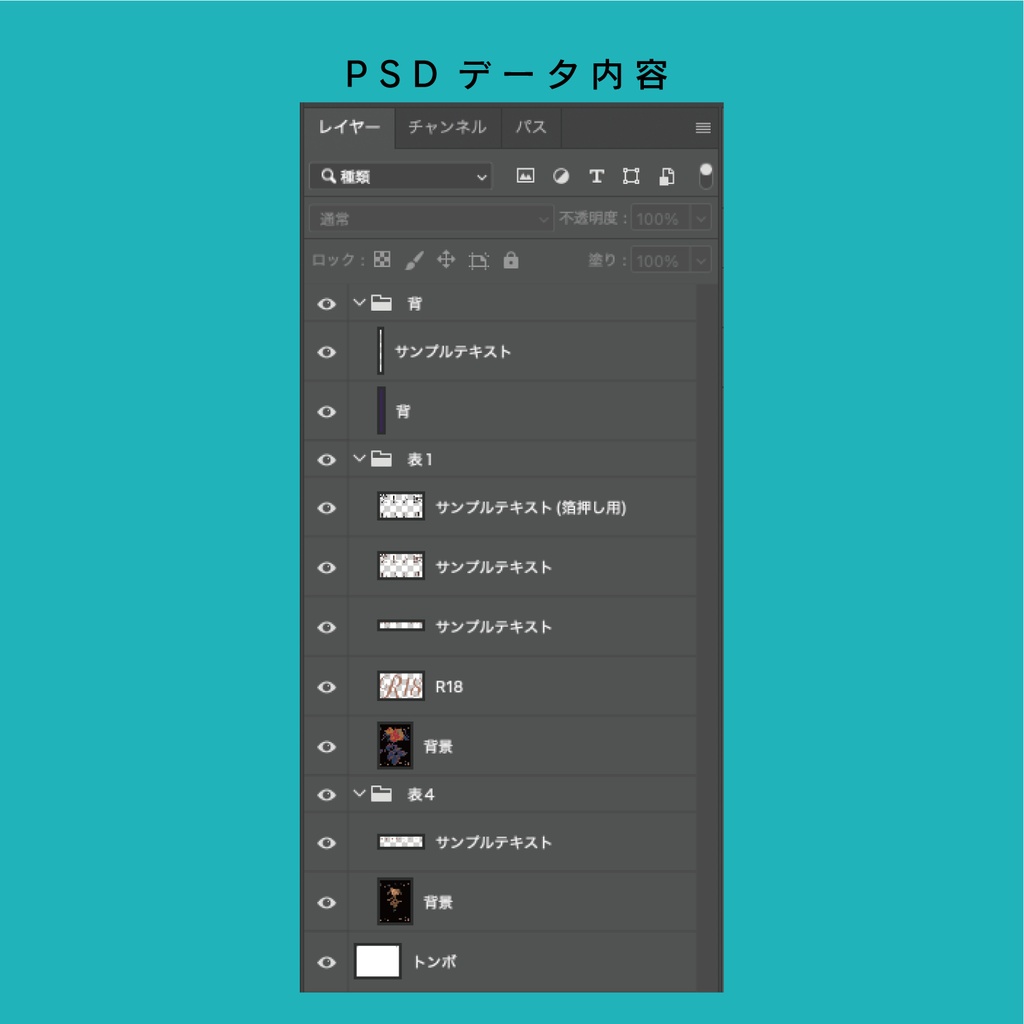Filter layers by smart object icon
Viewport: 1024px width, 1024px height.
(666, 176)
